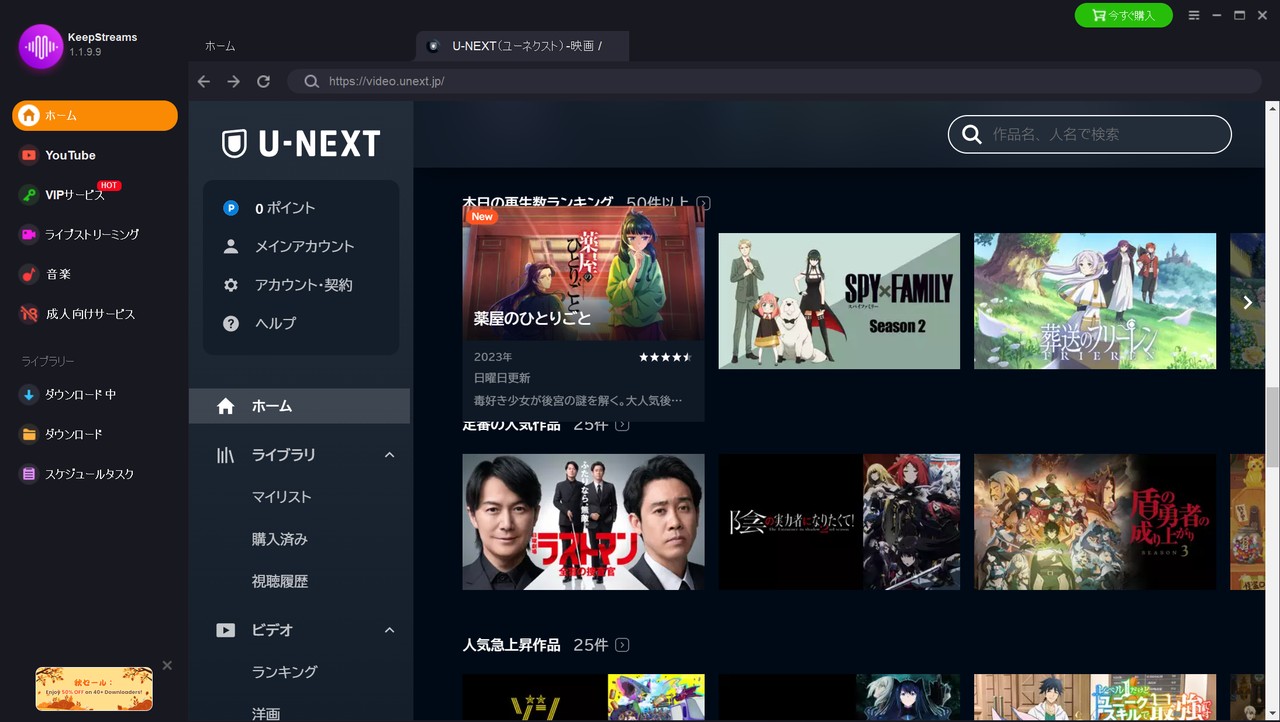The height and width of the screenshot is (722, 1280).
Task: Open U-NEXT ヘルプ from the account panel
Action: 274,323
